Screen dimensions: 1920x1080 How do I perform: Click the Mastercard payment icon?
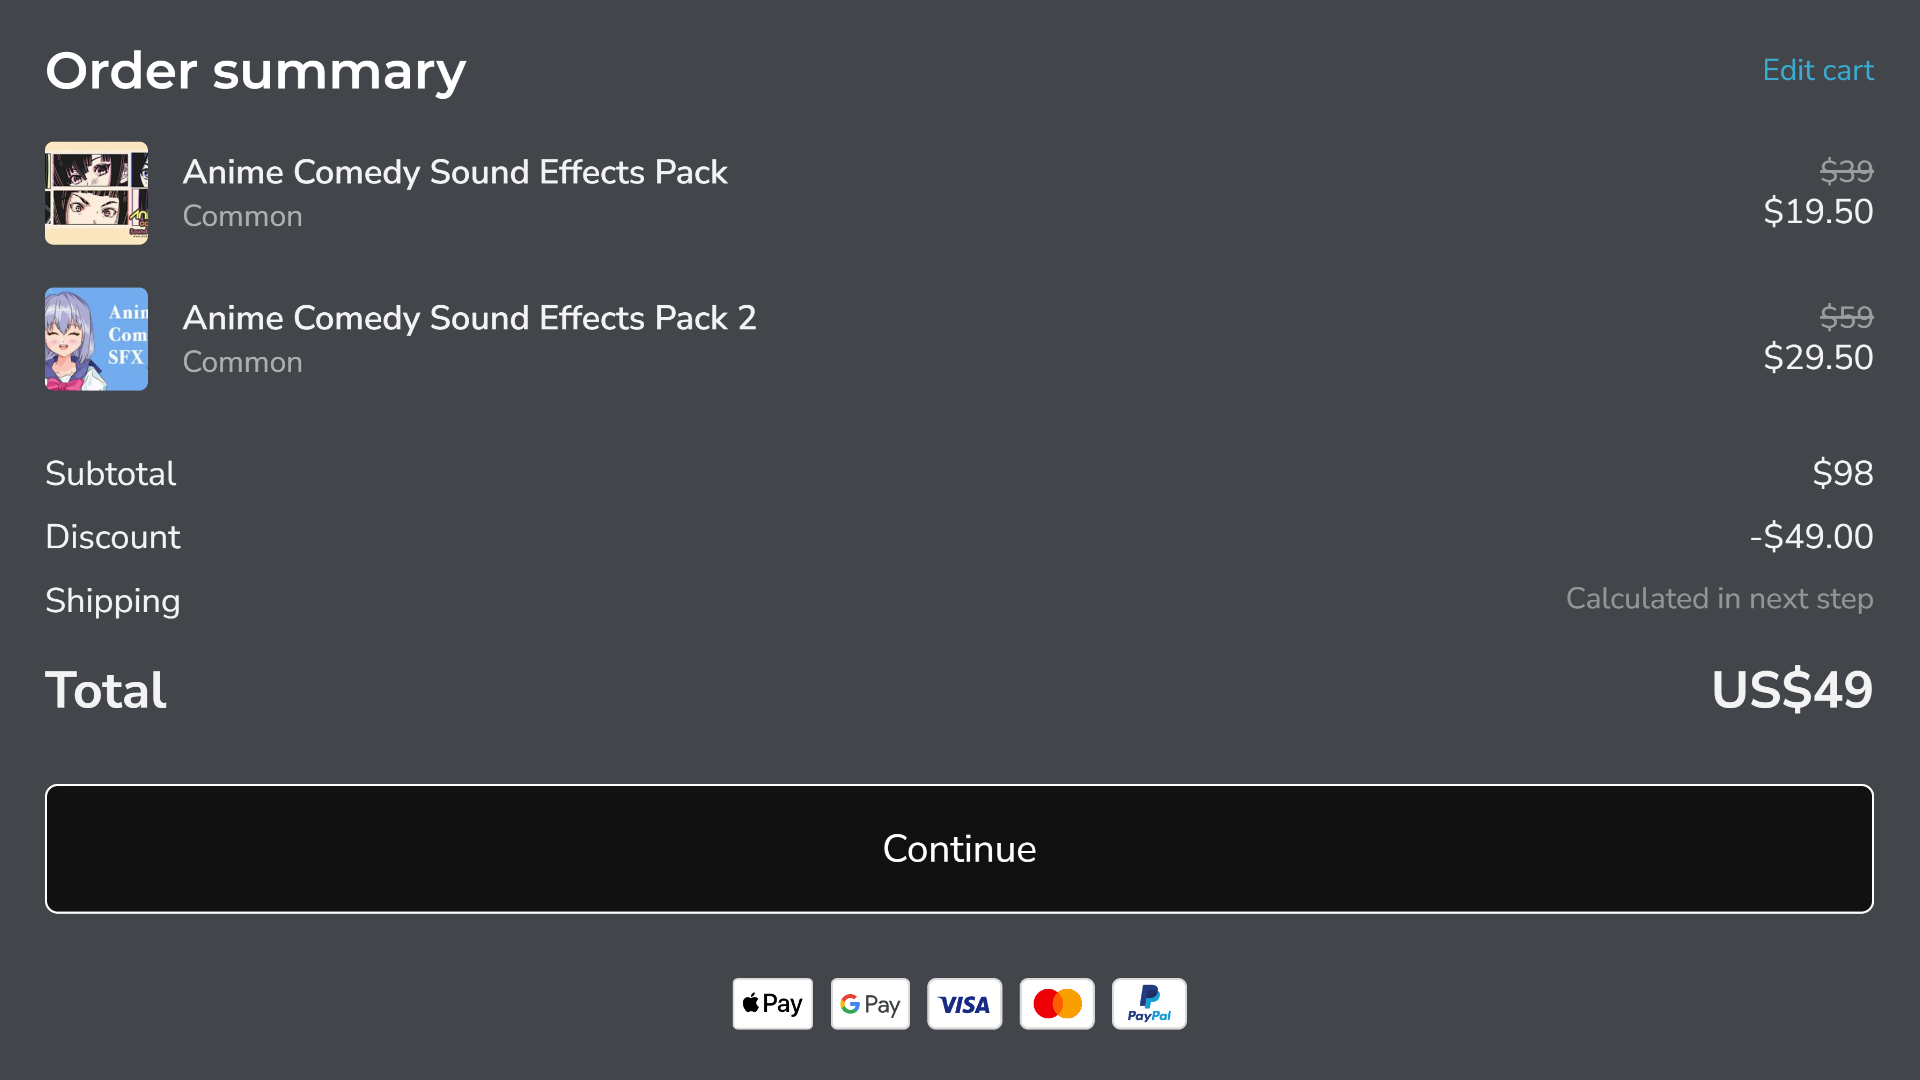click(x=1057, y=1004)
